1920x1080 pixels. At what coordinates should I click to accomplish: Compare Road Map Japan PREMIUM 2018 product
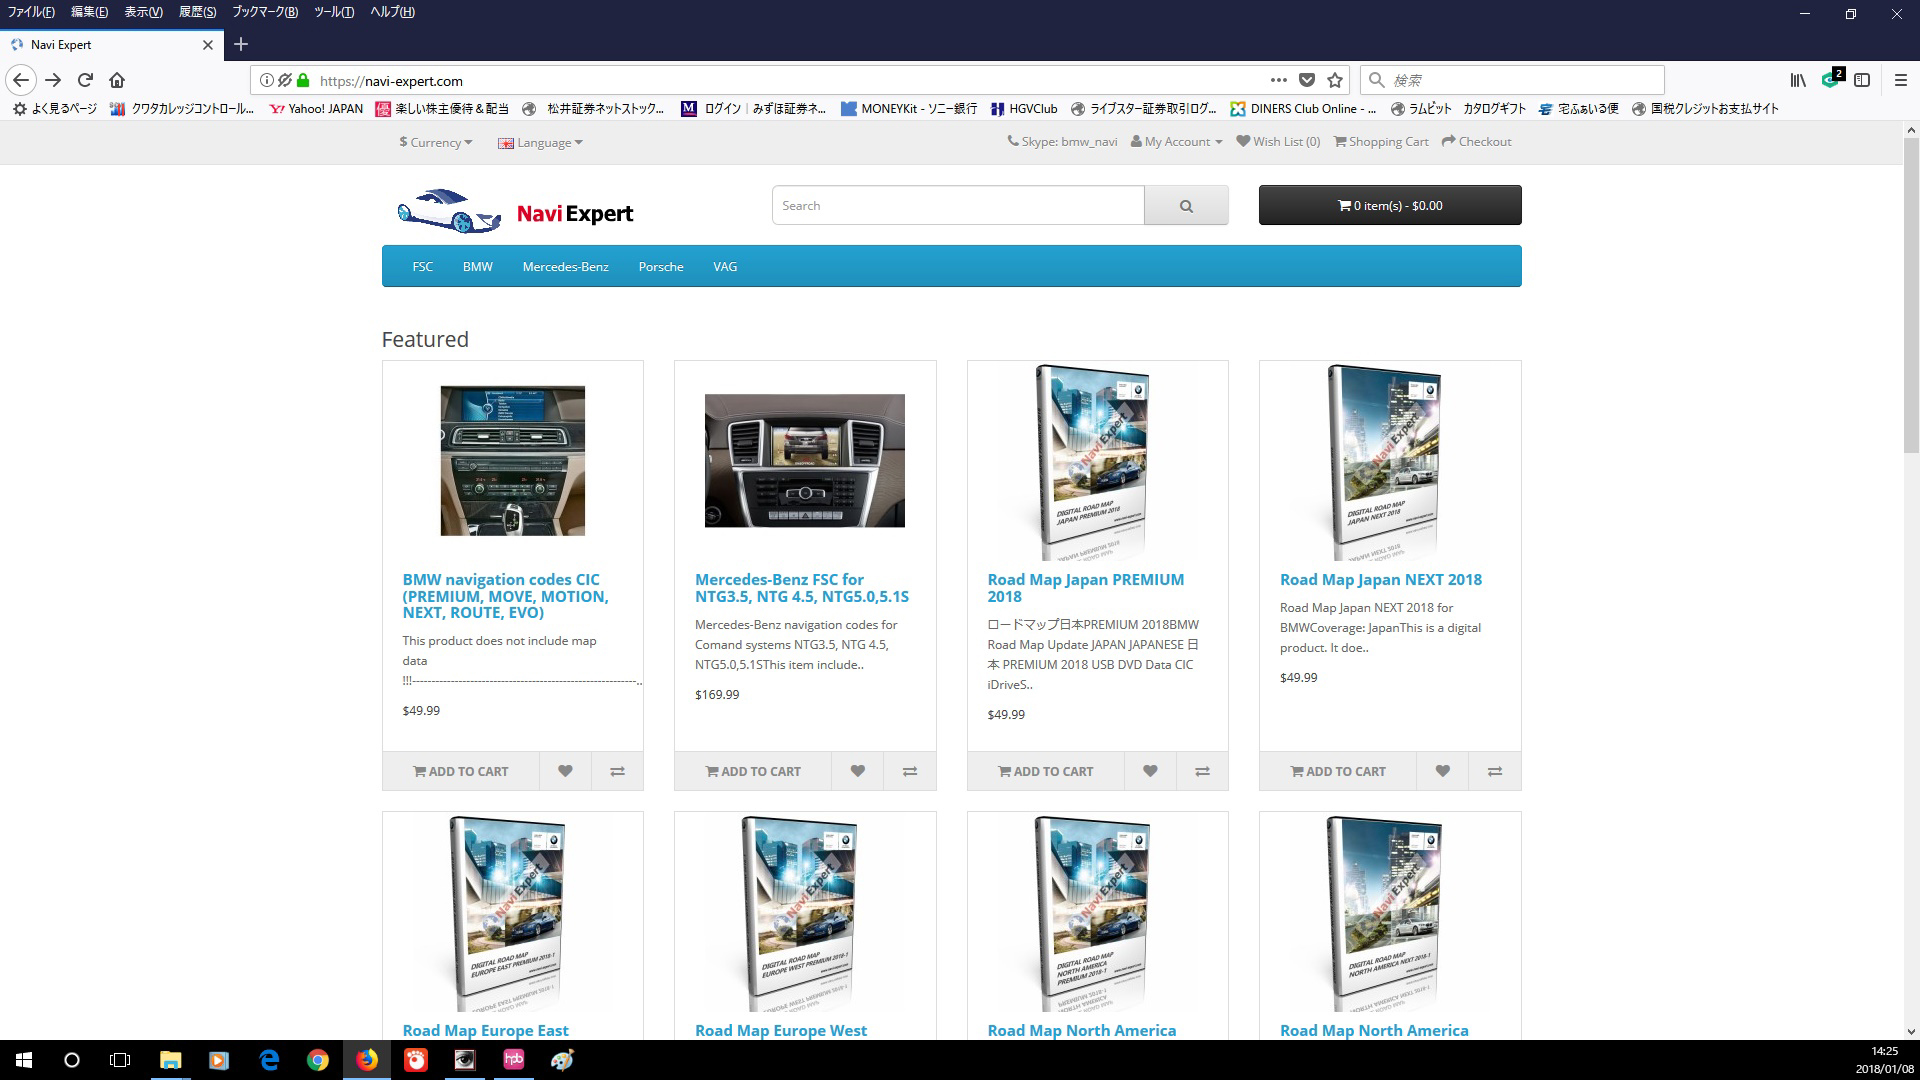click(1202, 771)
